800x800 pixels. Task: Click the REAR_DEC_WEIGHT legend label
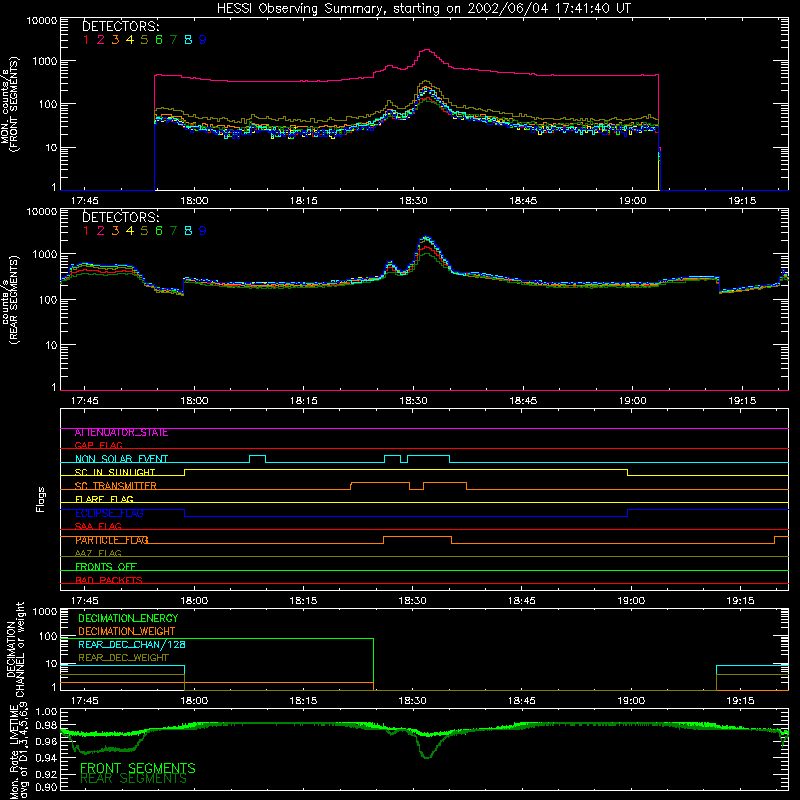(x=123, y=658)
